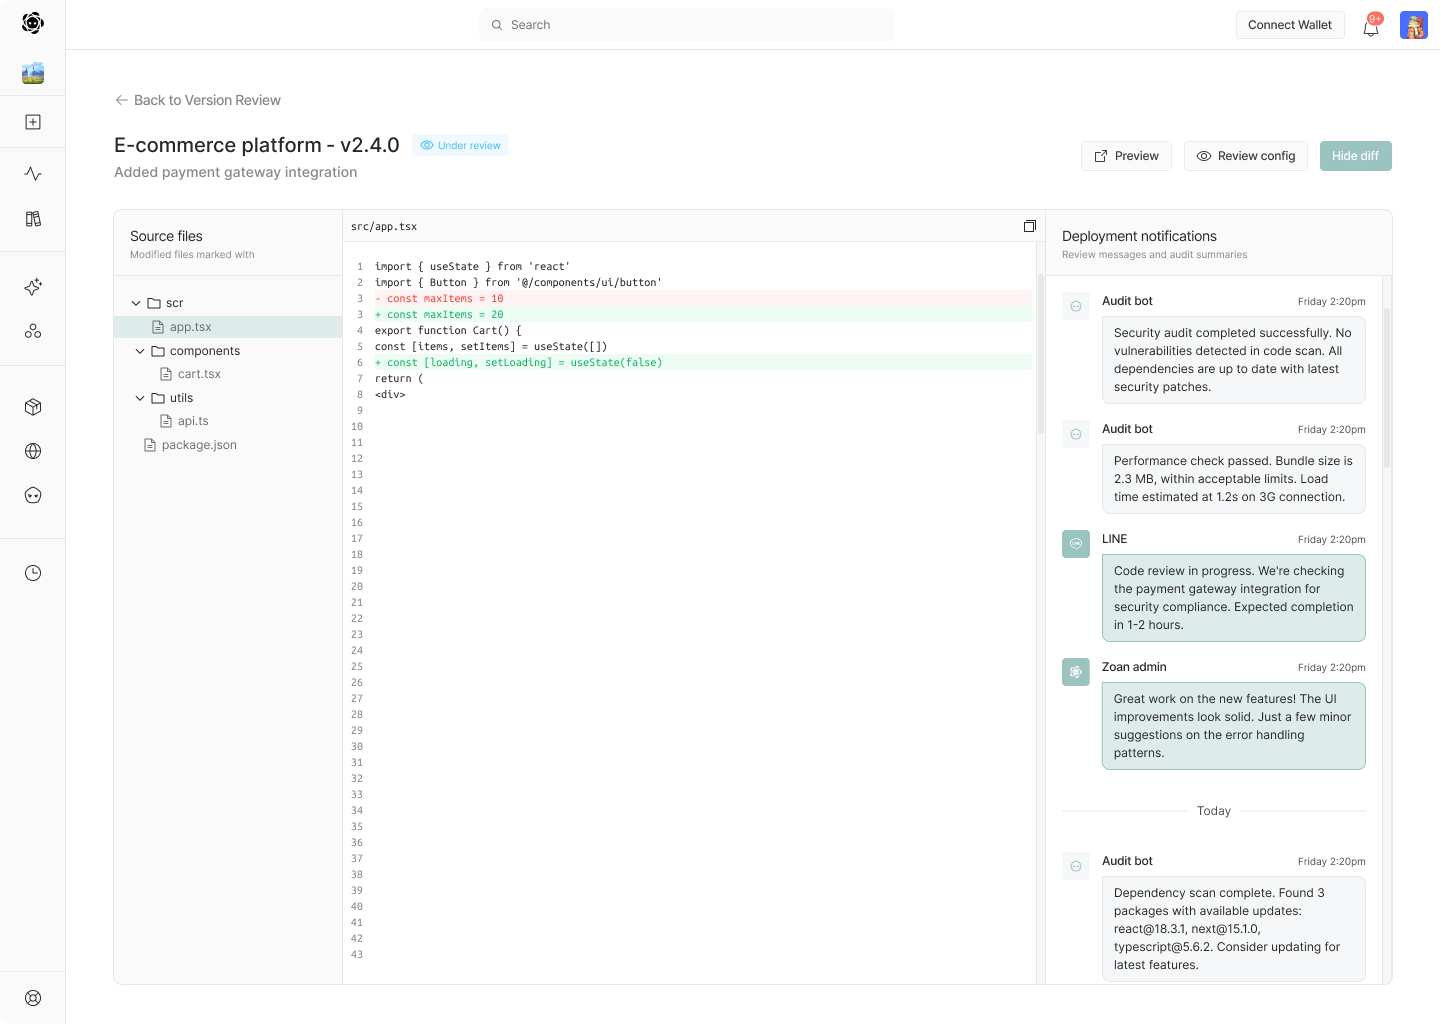Open cart.tsx in the file tree
1440x1024 pixels.
[x=190, y=374]
